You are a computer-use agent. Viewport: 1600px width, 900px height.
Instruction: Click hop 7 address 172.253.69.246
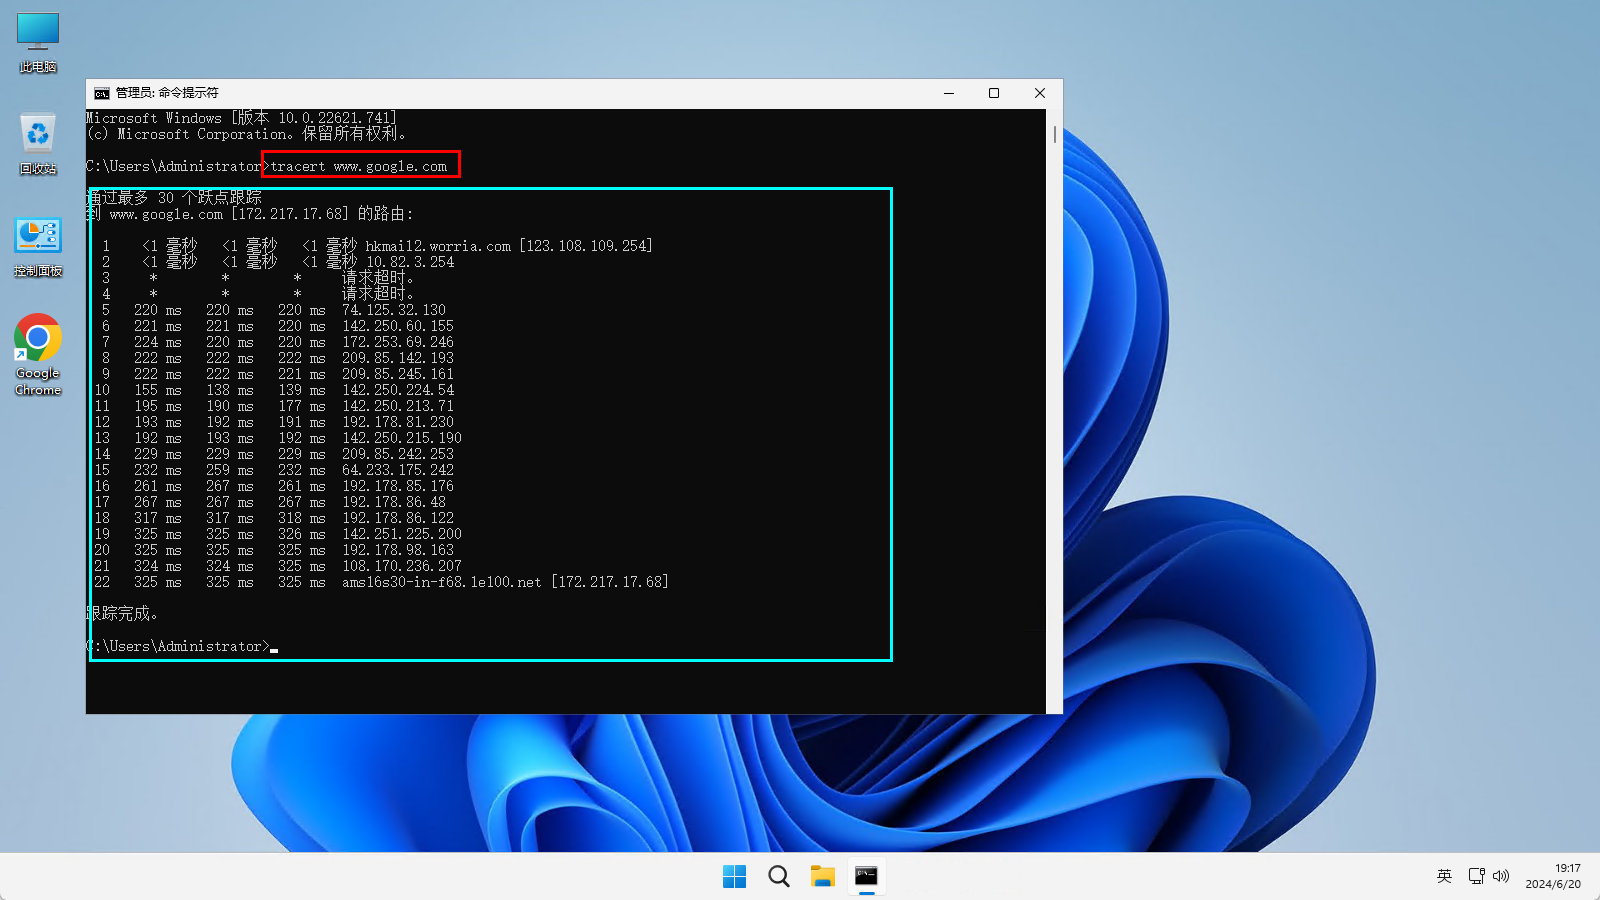click(398, 342)
